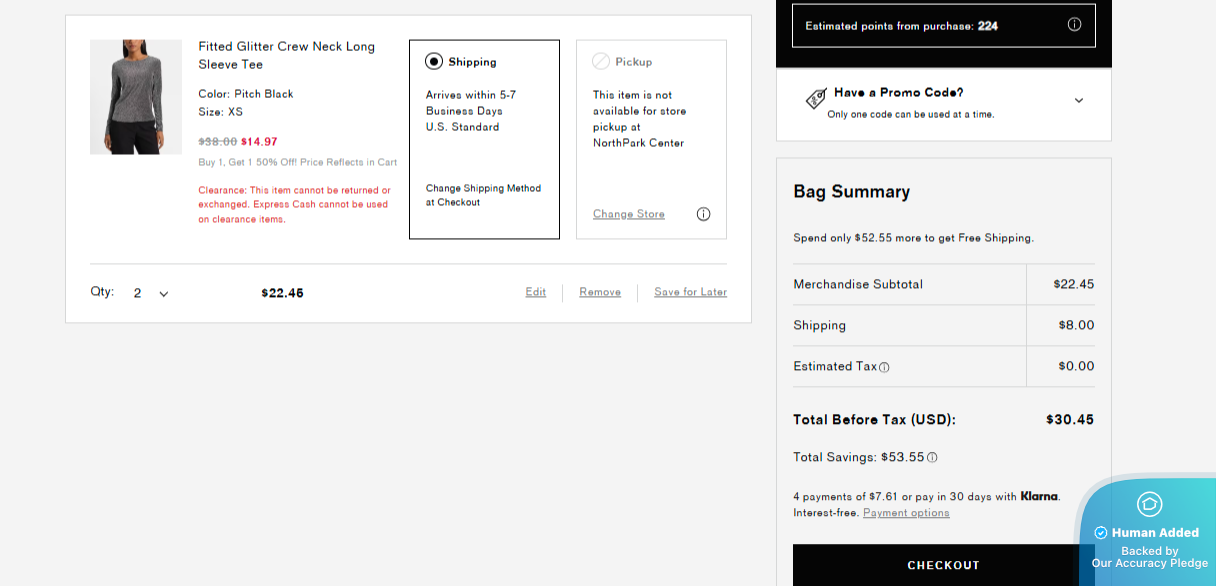Save the item for later

[690, 292]
